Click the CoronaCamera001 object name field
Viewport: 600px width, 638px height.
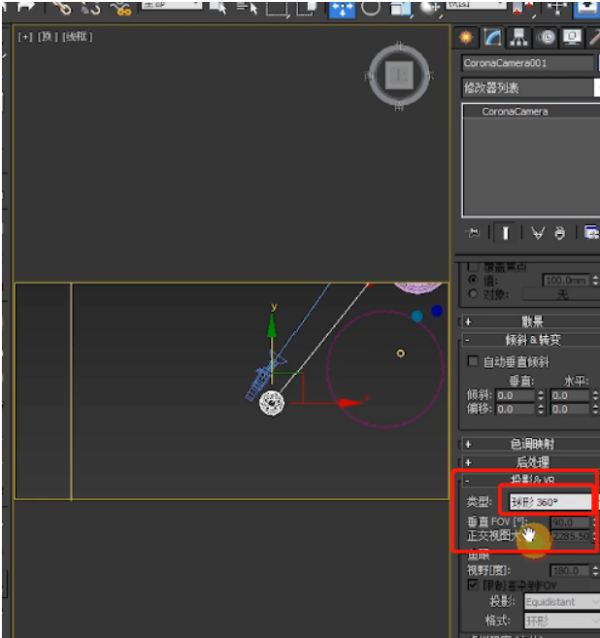[528, 63]
